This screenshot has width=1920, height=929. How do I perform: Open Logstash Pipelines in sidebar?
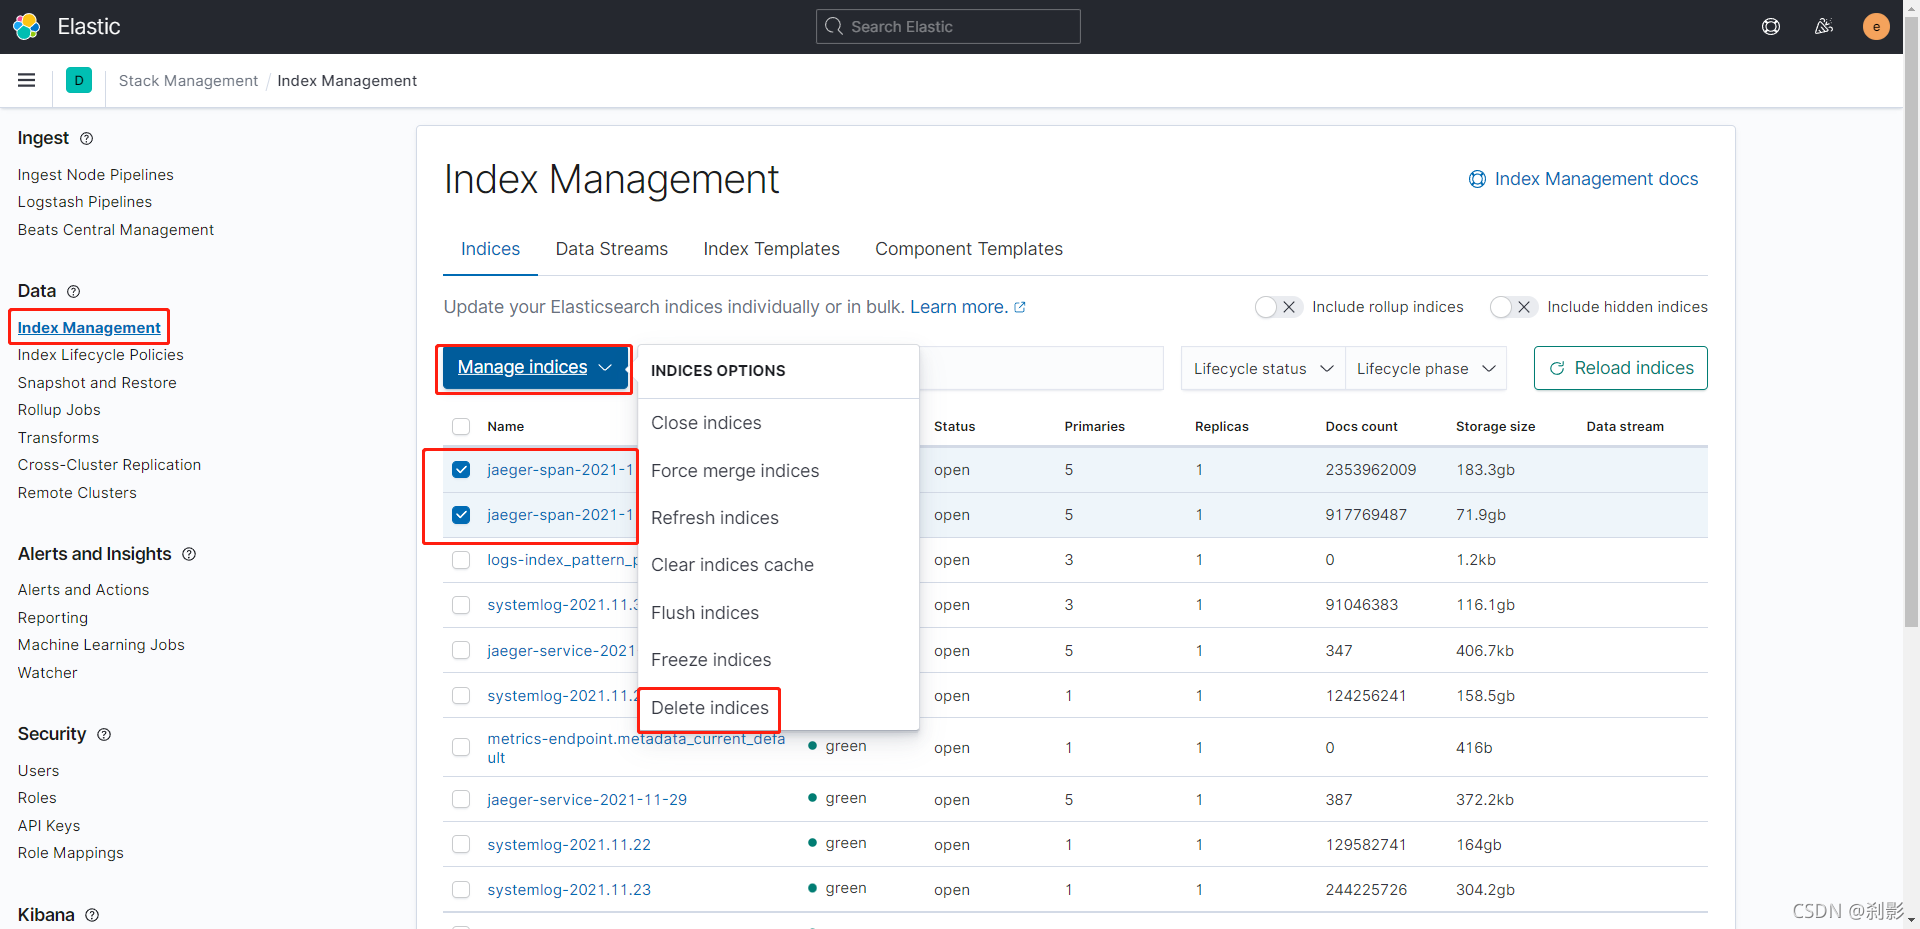pyautogui.click(x=85, y=202)
